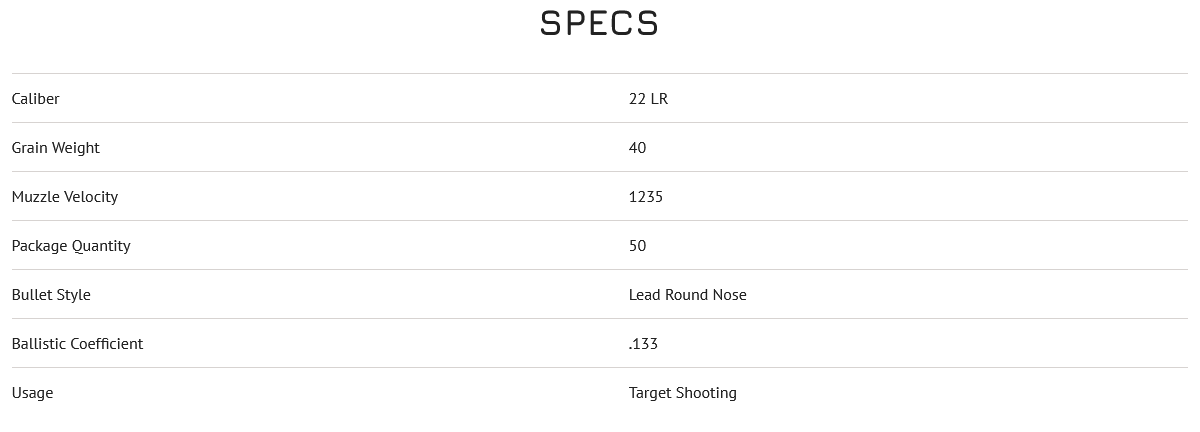
Task: Click the 22 LR caliber value
Action: pyautogui.click(x=648, y=98)
